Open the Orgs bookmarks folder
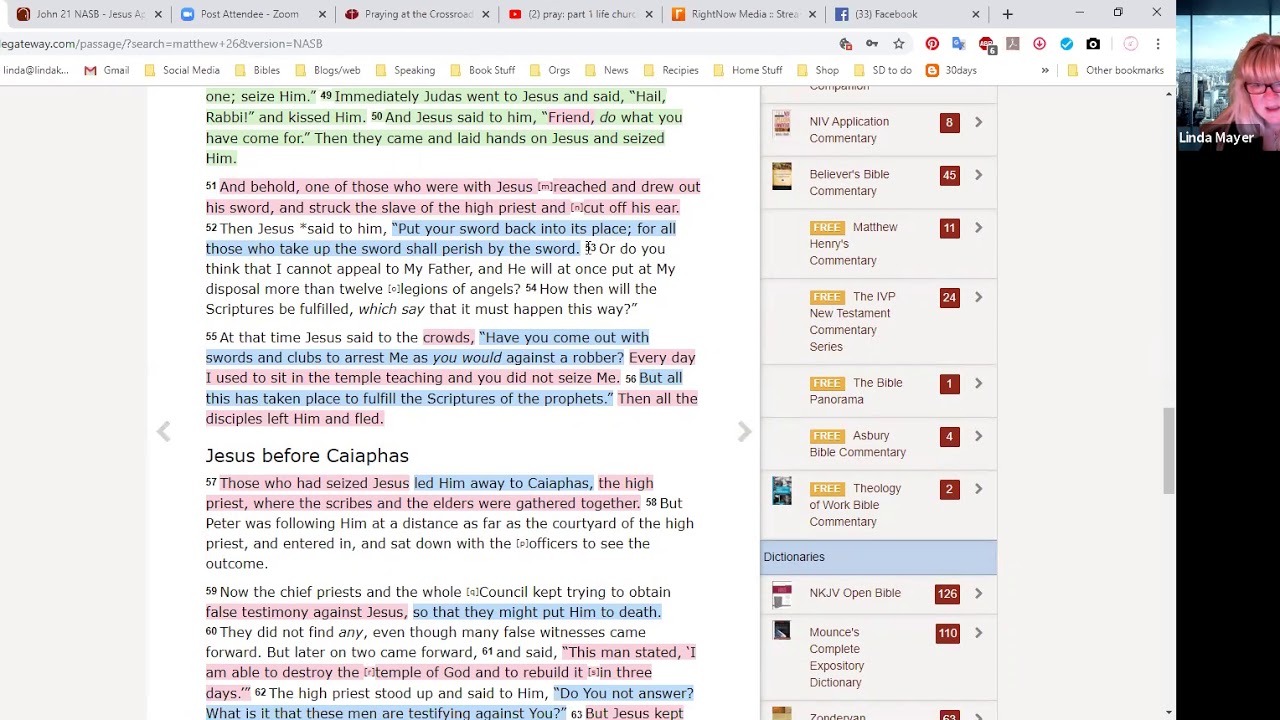1280x720 pixels. [549, 70]
